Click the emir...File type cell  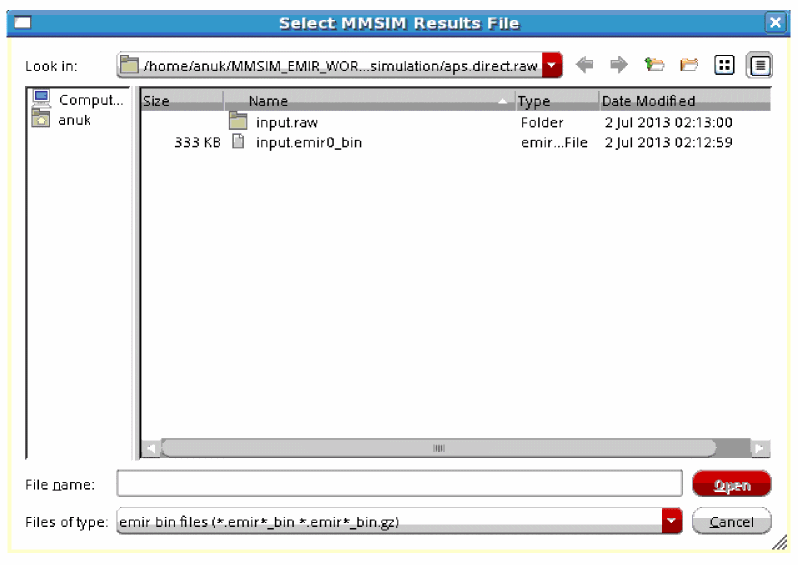tap(554, 143)
